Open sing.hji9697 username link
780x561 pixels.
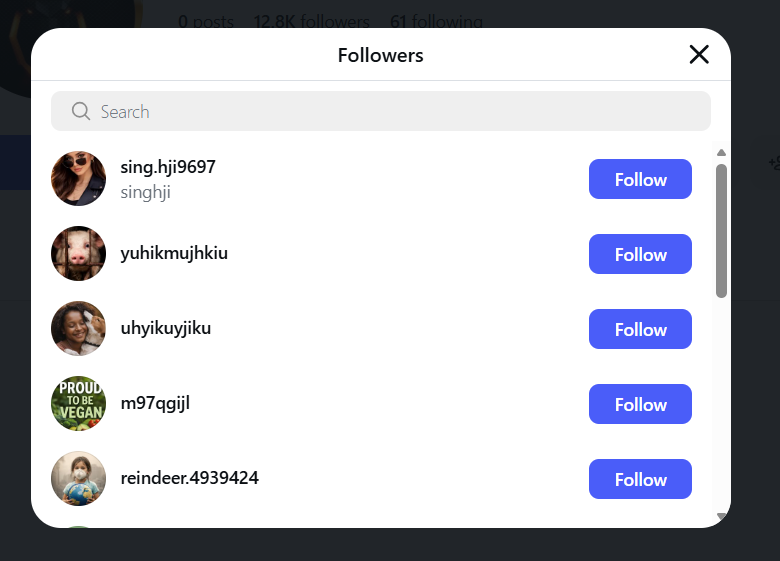pyautogui.click(x=168, y=167)
